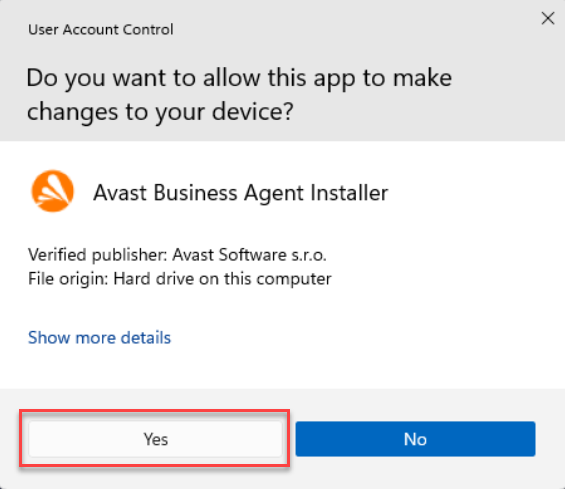The width and height of the screenshot is (565, 489).
Task: Click the File origin label
Action: [68, 279]
